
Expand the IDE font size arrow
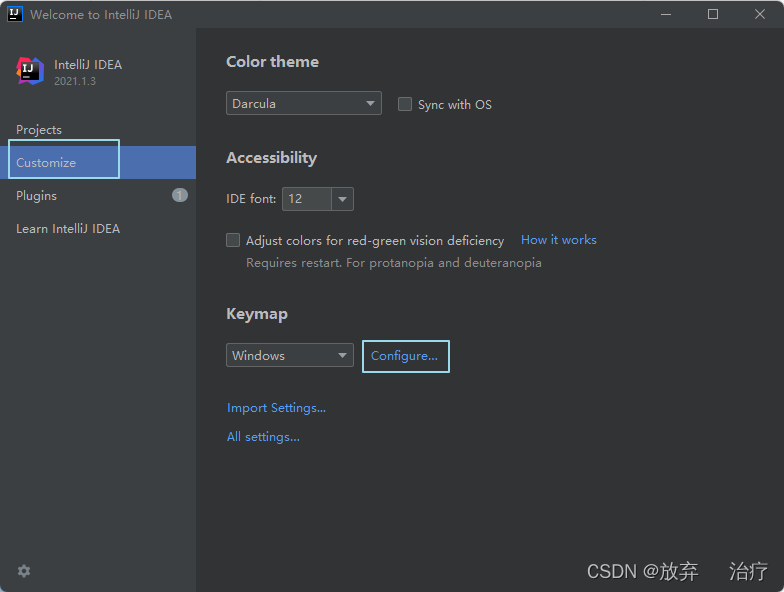tap(342, 199)
